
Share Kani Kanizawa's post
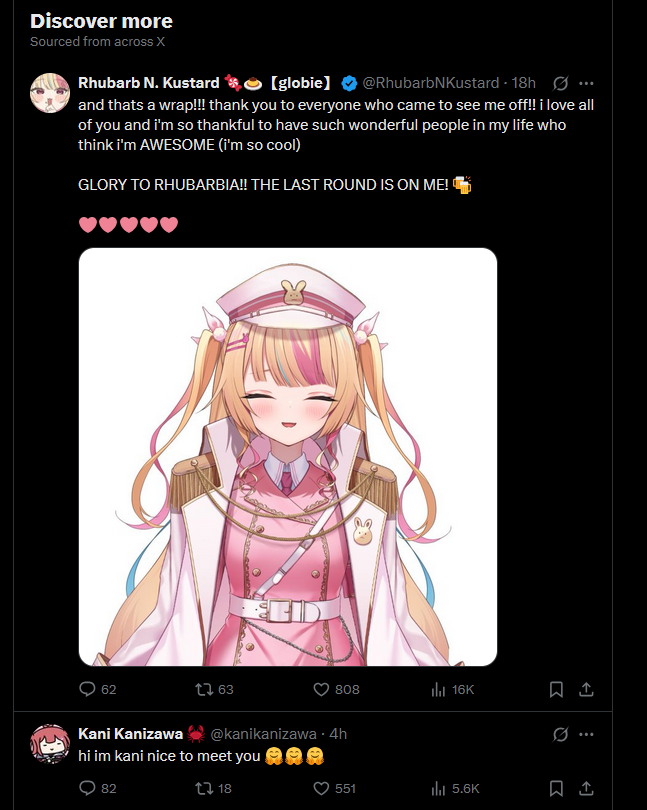(x=586, y=788)
